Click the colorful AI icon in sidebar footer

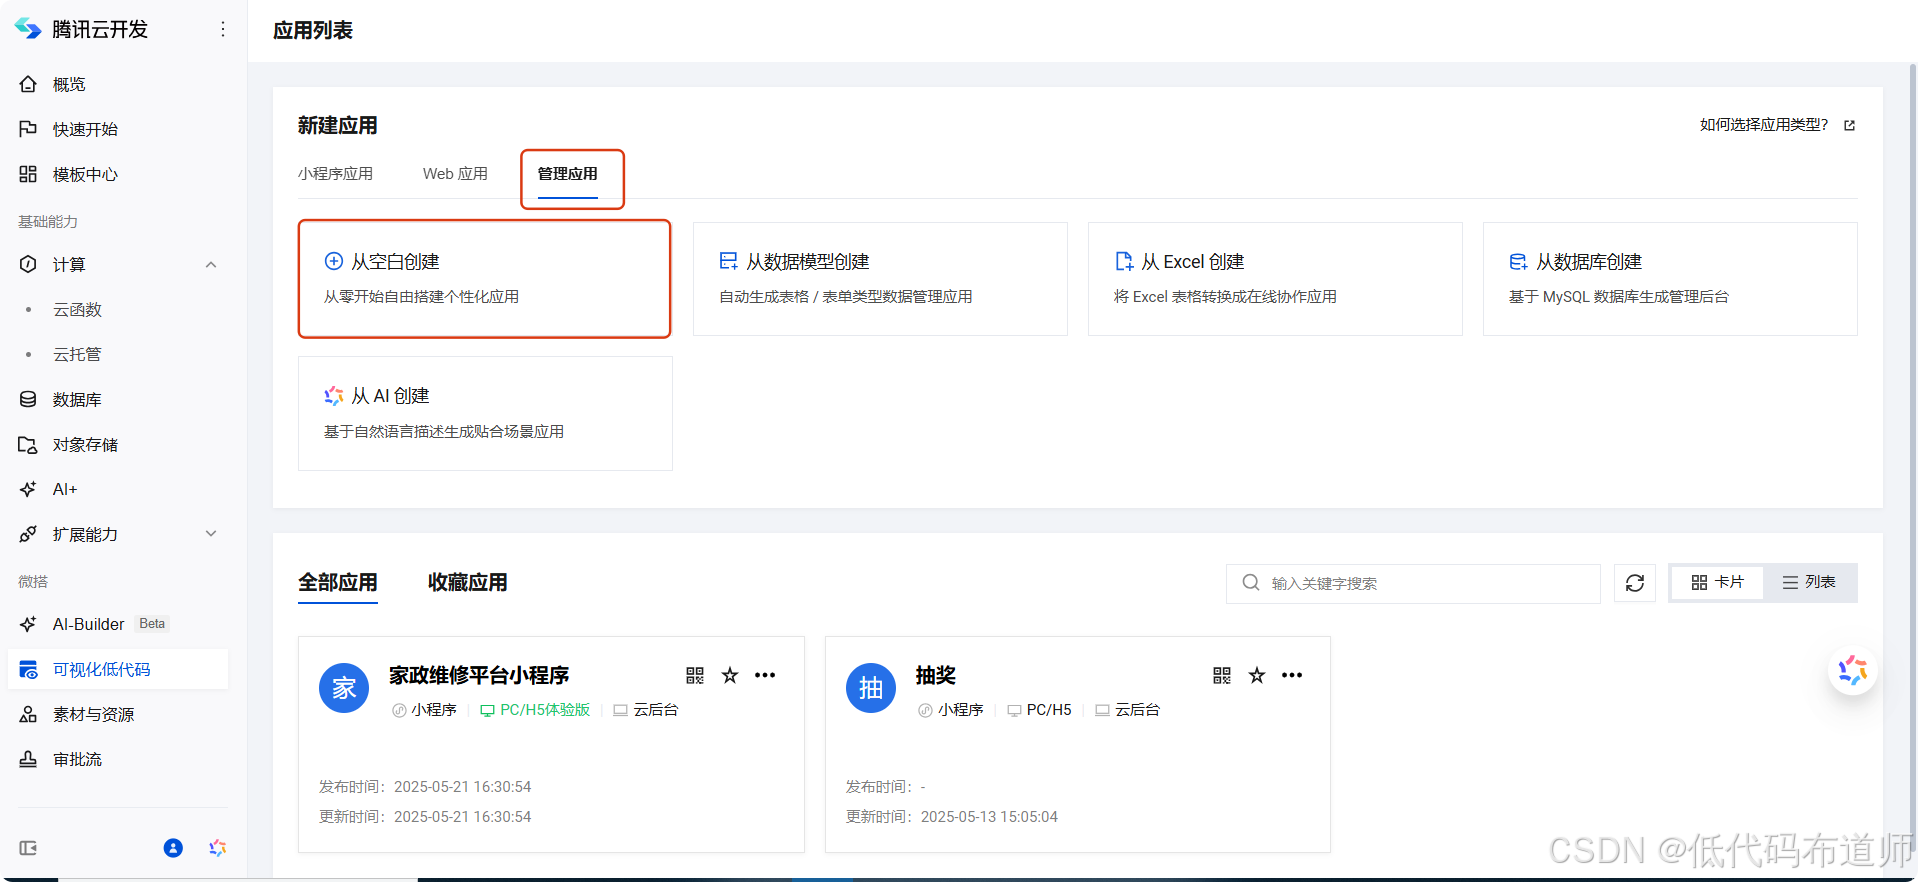(218, 848)
